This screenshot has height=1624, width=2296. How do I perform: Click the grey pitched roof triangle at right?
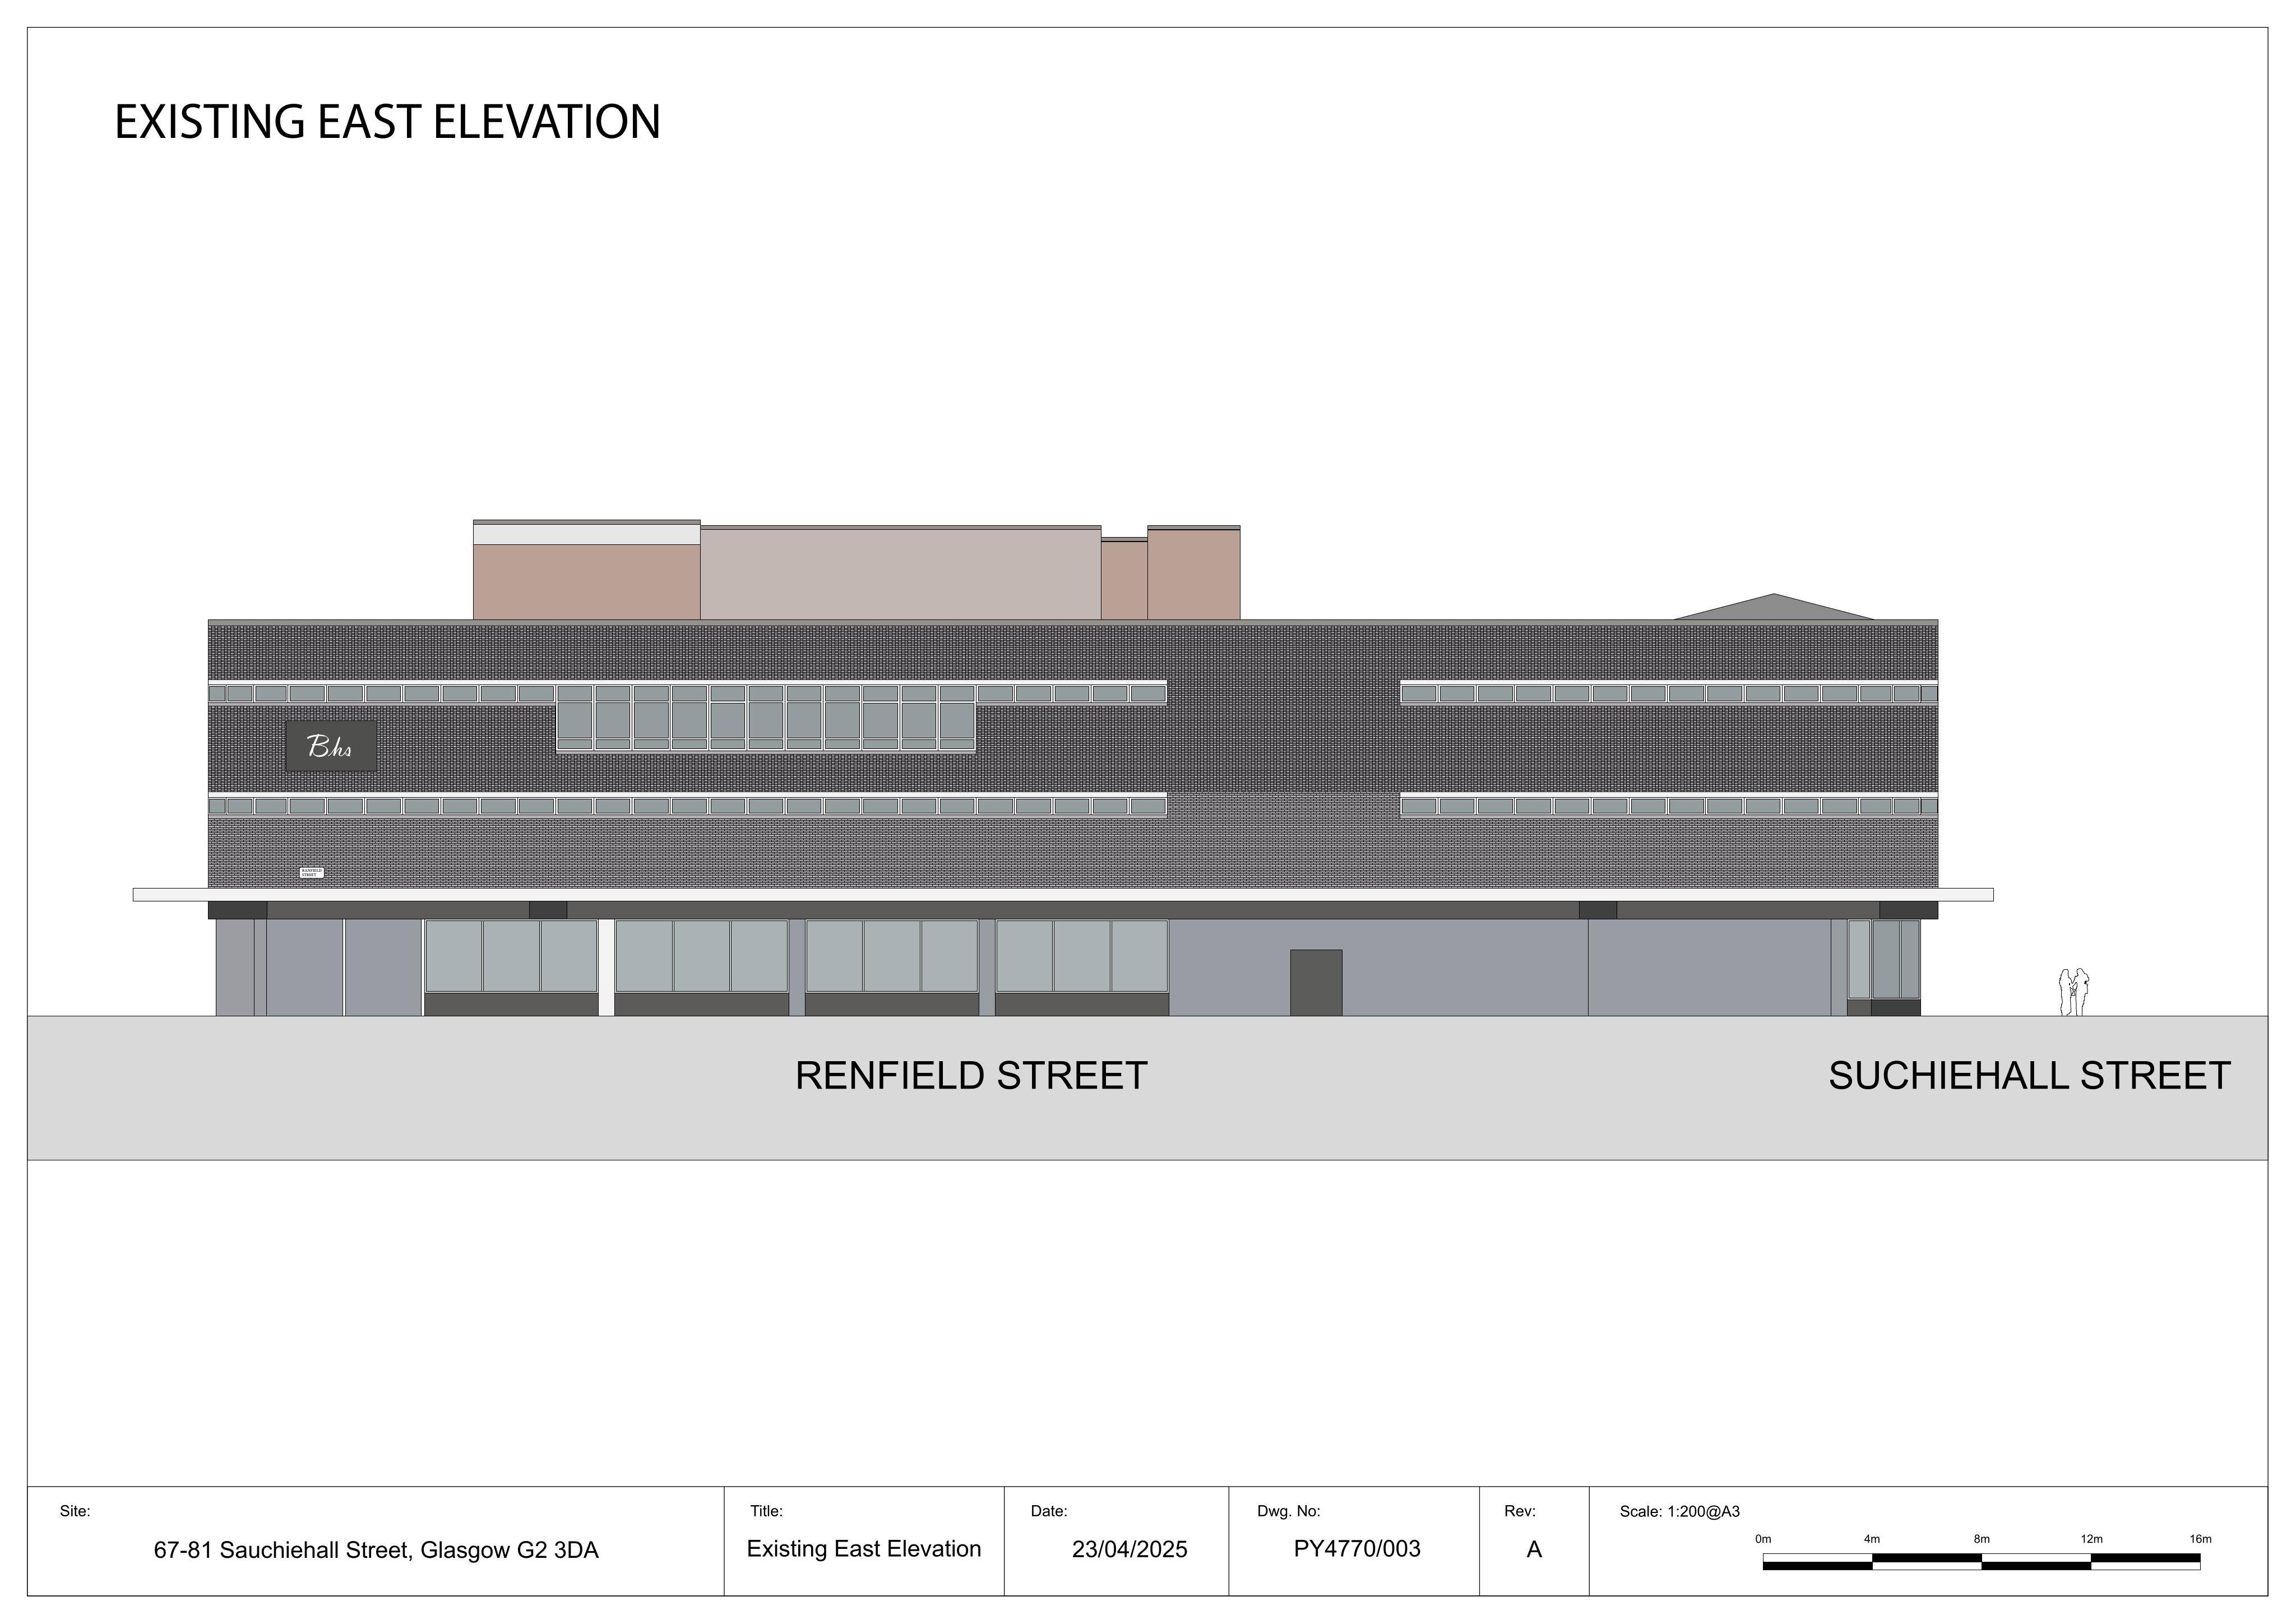pos(1774,609)
